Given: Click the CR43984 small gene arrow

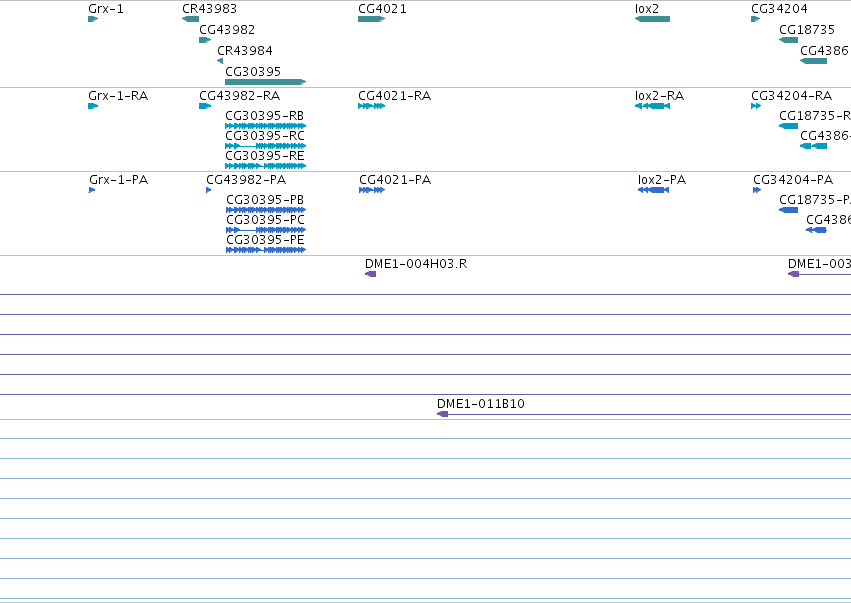Looking at the screenshot, I should (x=220, y=61).
